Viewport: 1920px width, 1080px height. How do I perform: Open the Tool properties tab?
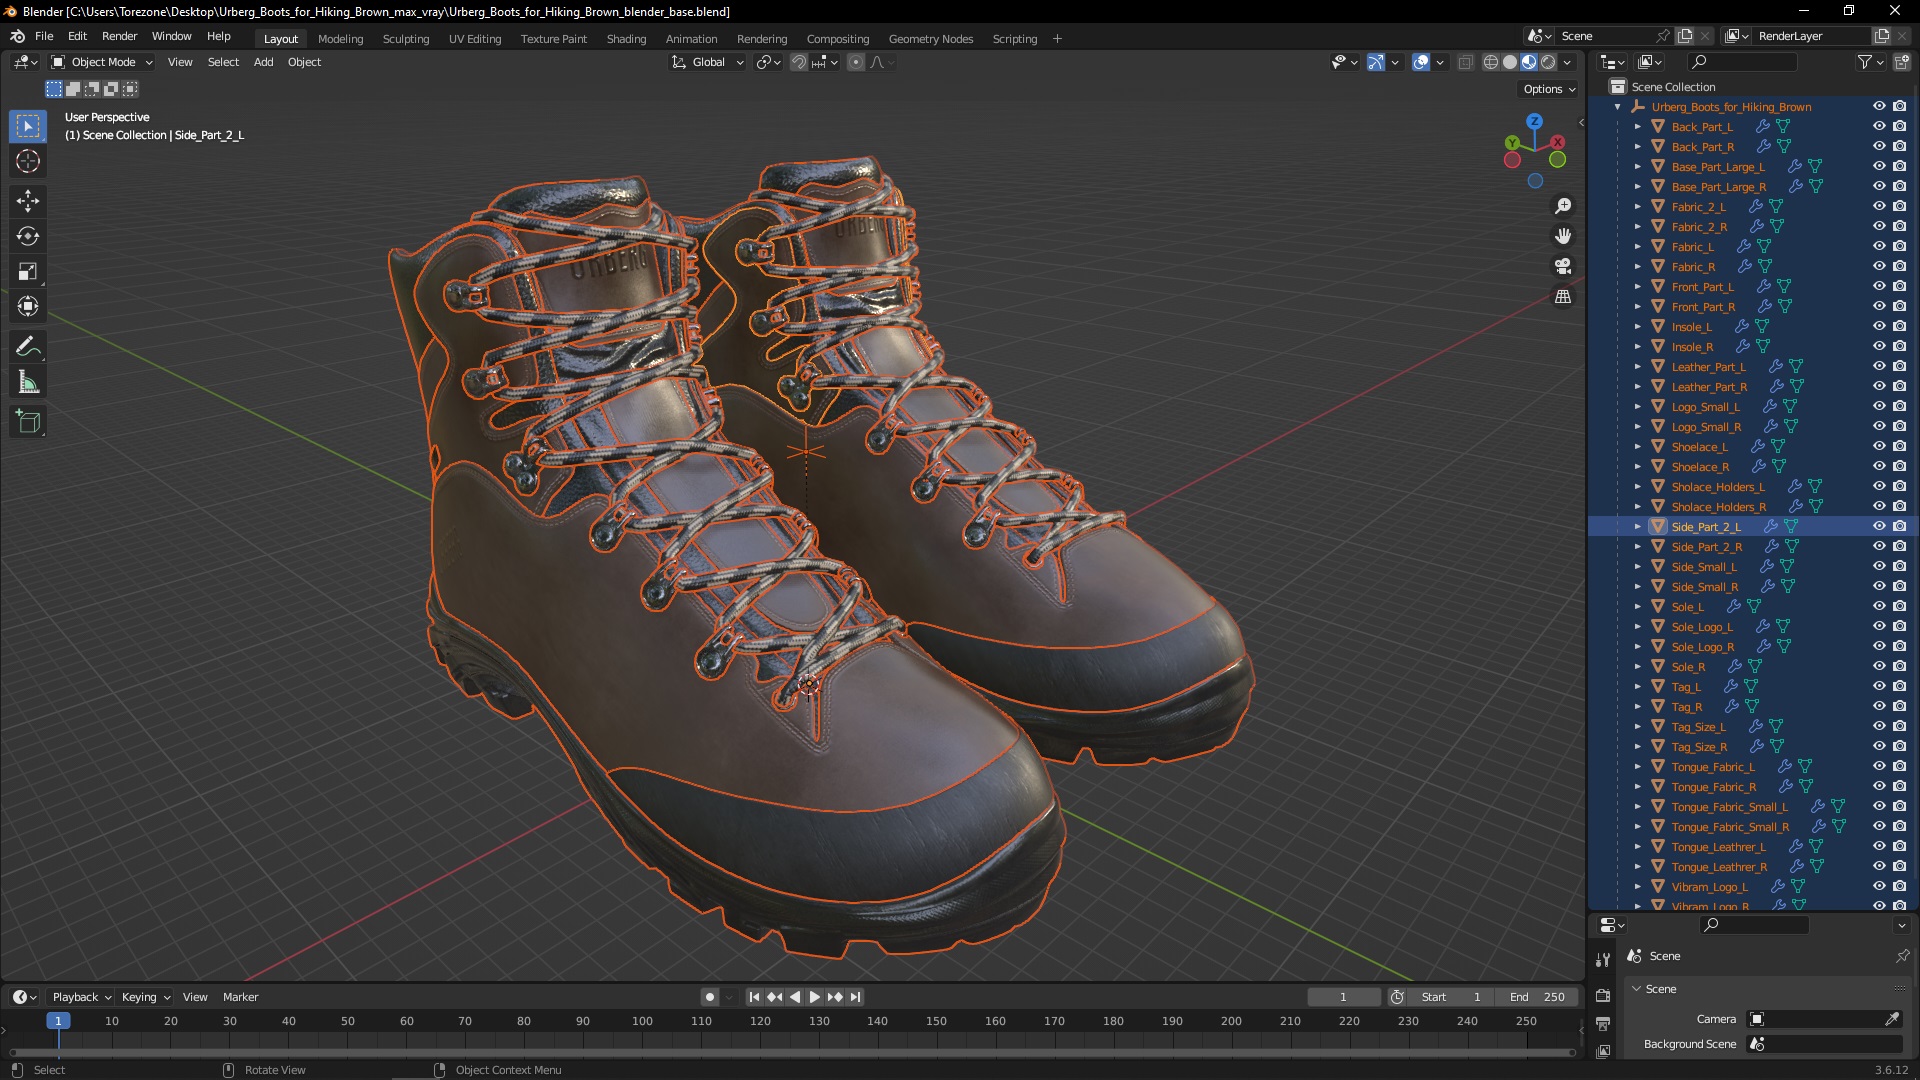(x=1603, y=959)
